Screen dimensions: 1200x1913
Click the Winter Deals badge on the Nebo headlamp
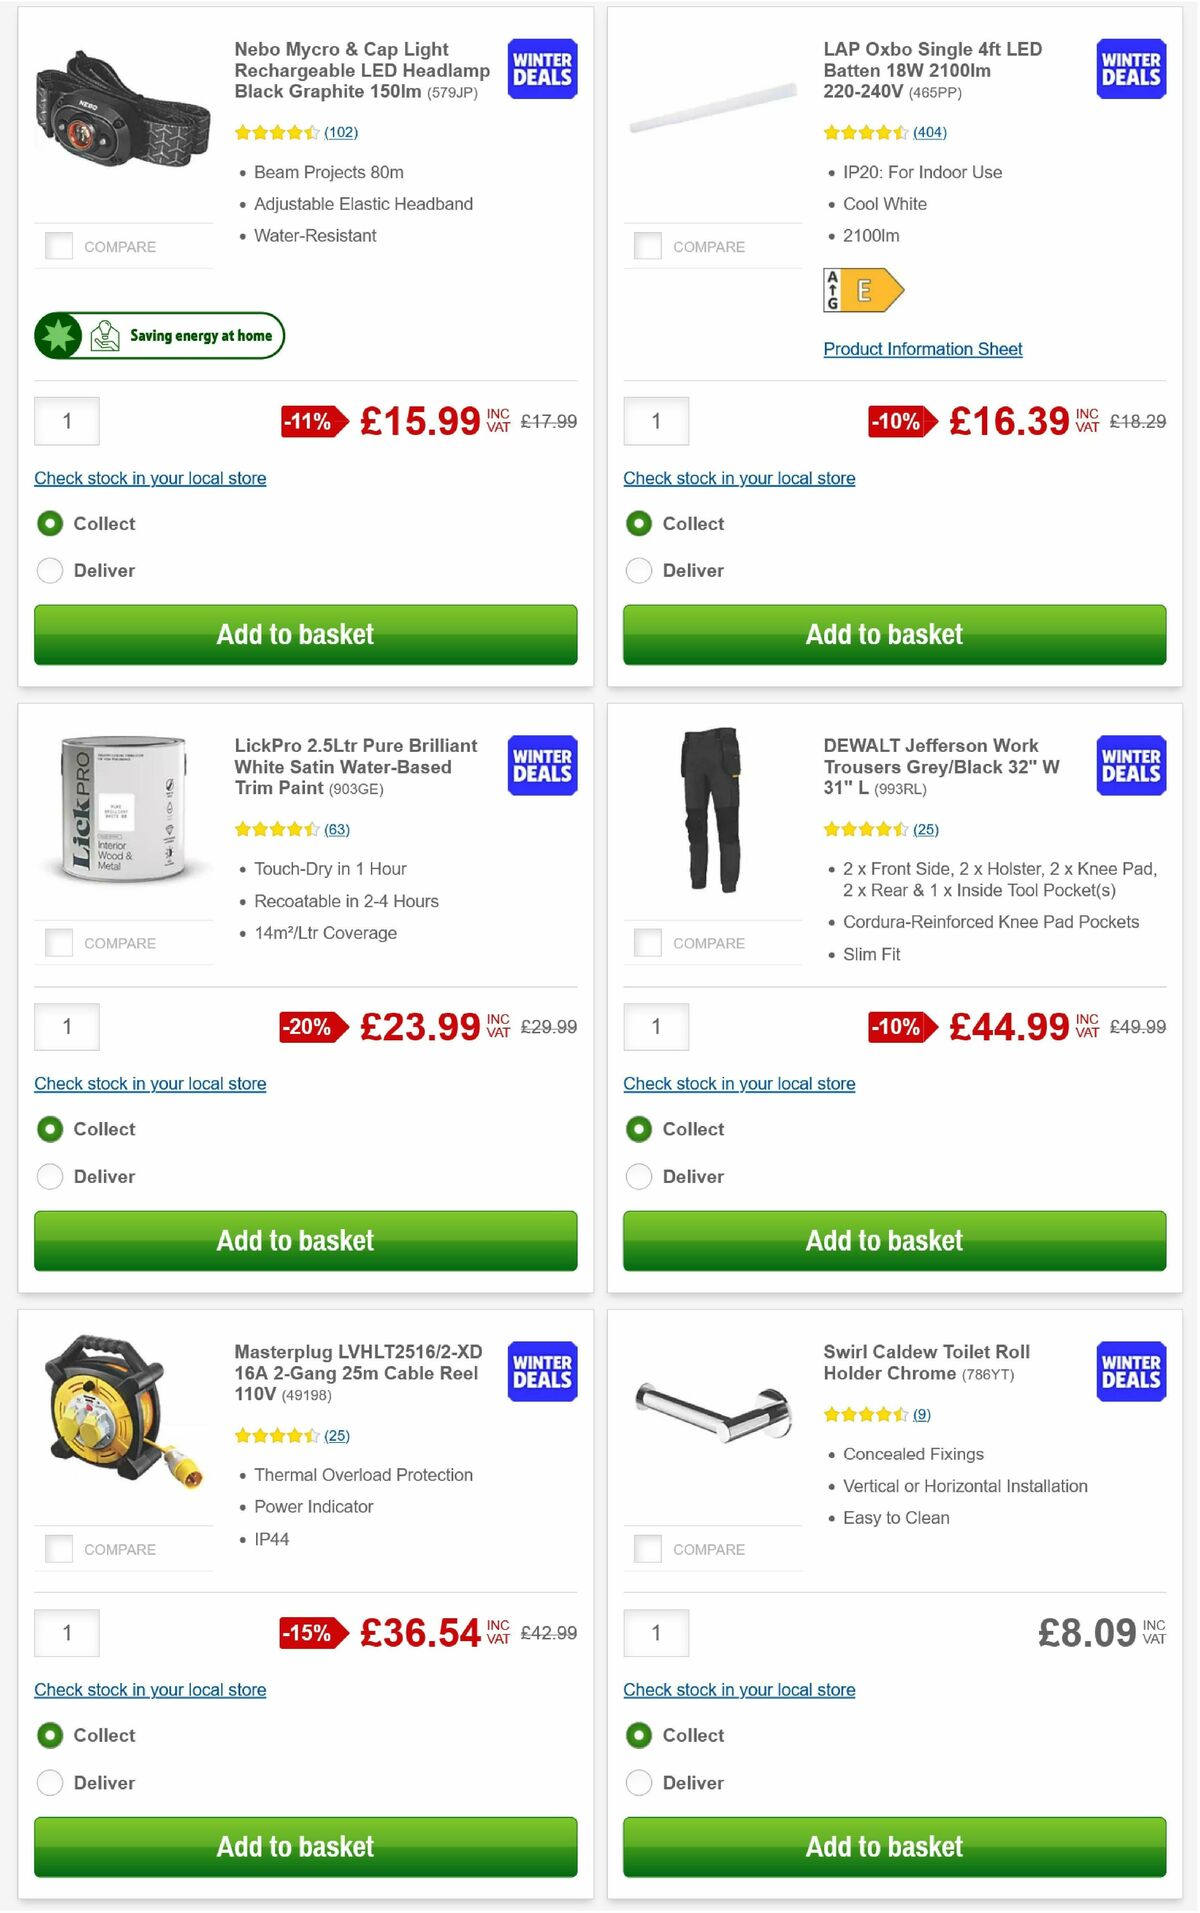[541, 69]
